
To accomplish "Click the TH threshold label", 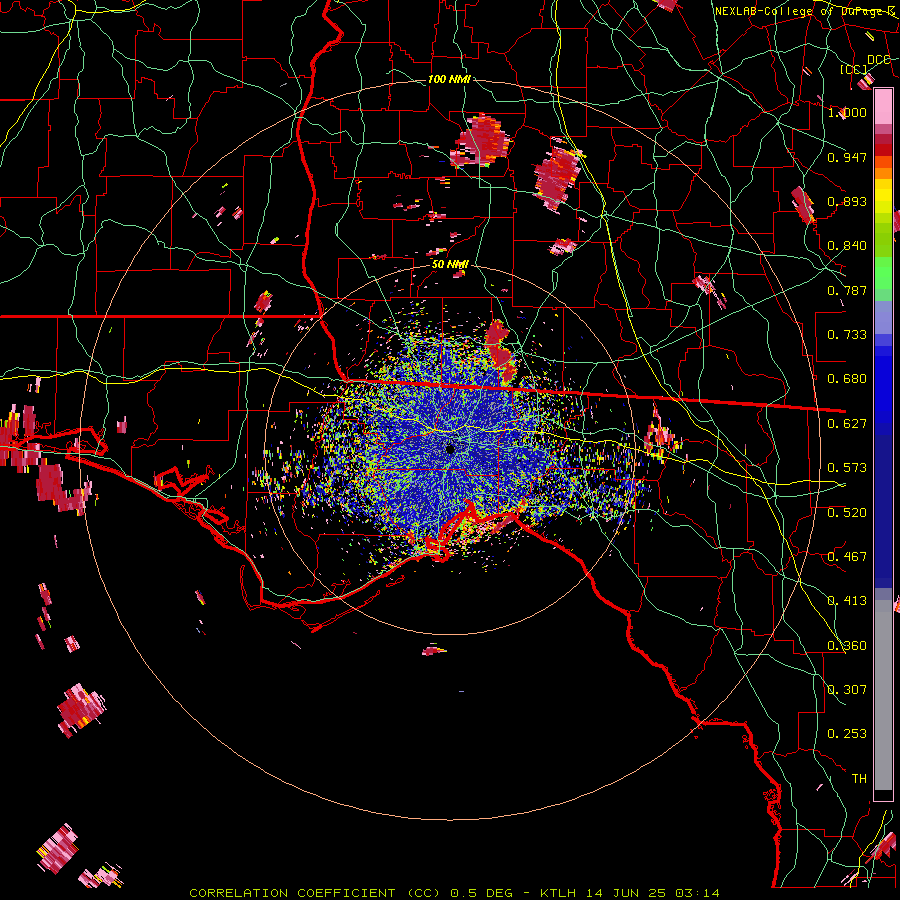I will [x=859, y=779].
